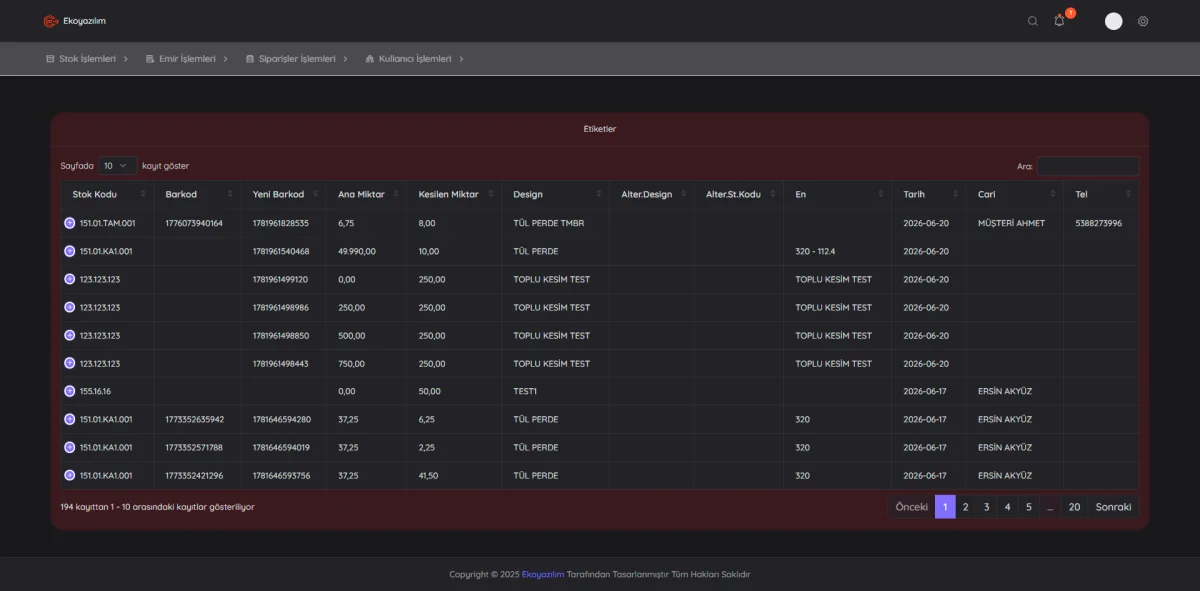Sort by Cari column header
Screen dimensions: 1200x591
click(x=1015, y=194)
